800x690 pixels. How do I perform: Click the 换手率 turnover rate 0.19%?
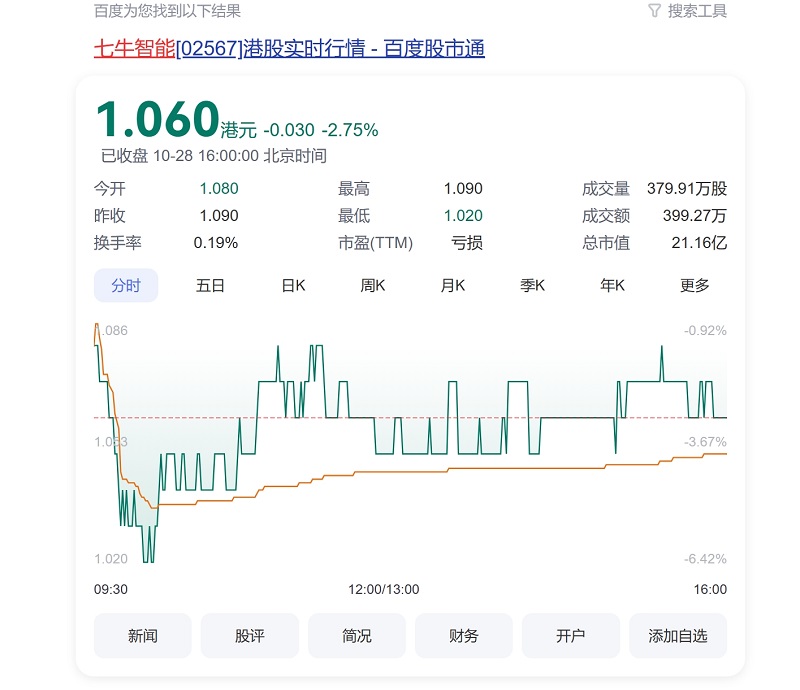coord(216,243)
